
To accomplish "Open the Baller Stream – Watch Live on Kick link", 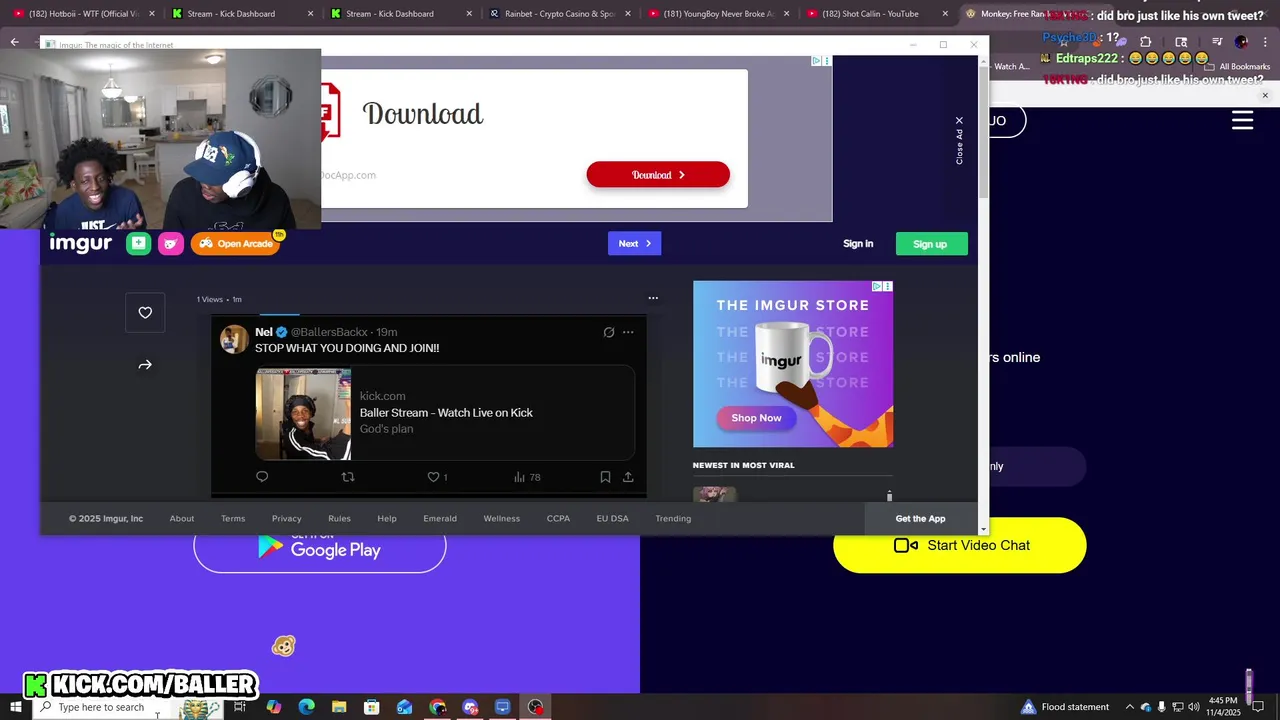I will point(446,412).
